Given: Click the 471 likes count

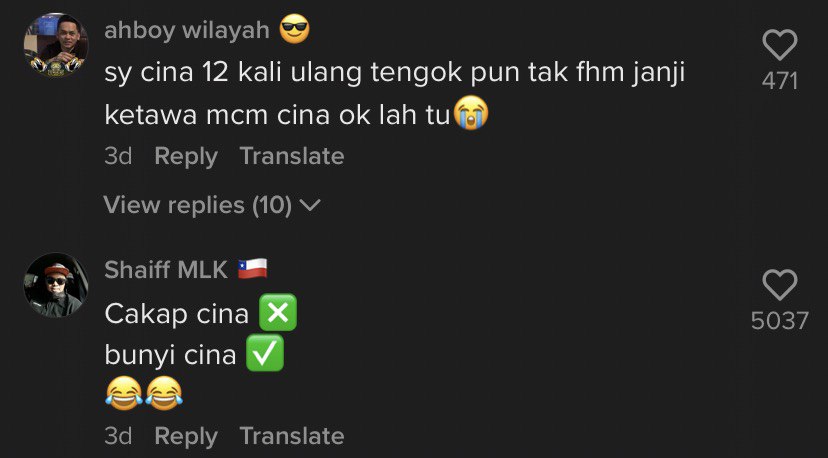Looking at the screenshot, I should coord(779,81).
